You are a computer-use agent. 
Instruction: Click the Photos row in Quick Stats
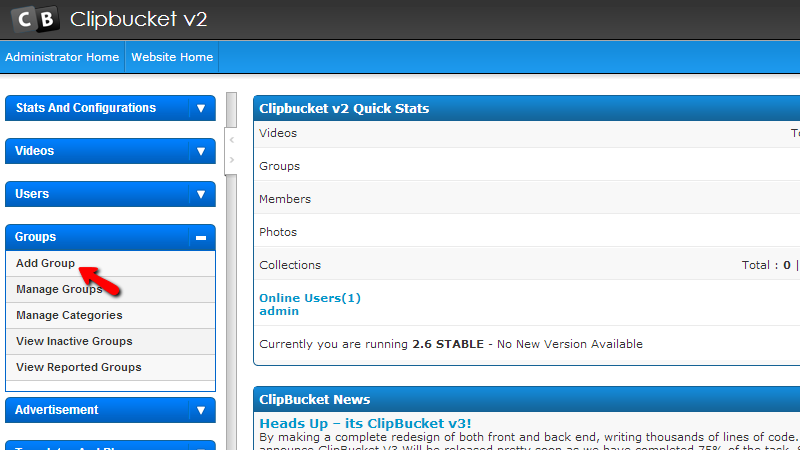tap(527, 231)
